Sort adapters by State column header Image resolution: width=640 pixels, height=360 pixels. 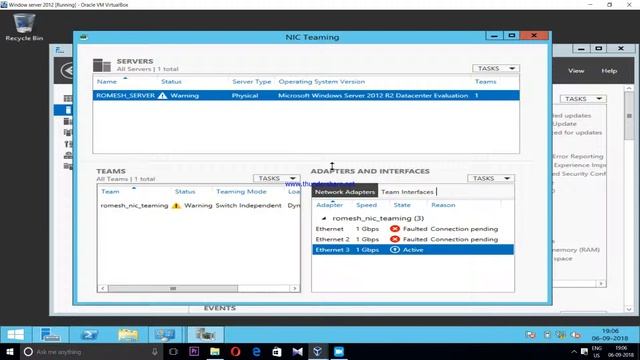point(402,205)
